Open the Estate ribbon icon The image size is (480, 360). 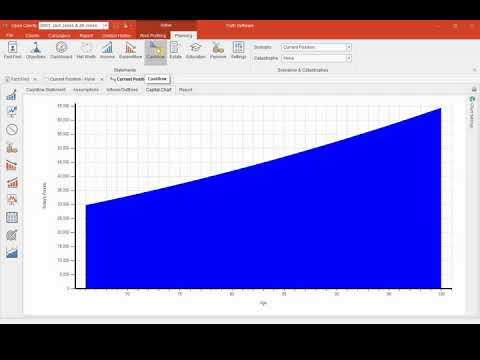[175, 50]
